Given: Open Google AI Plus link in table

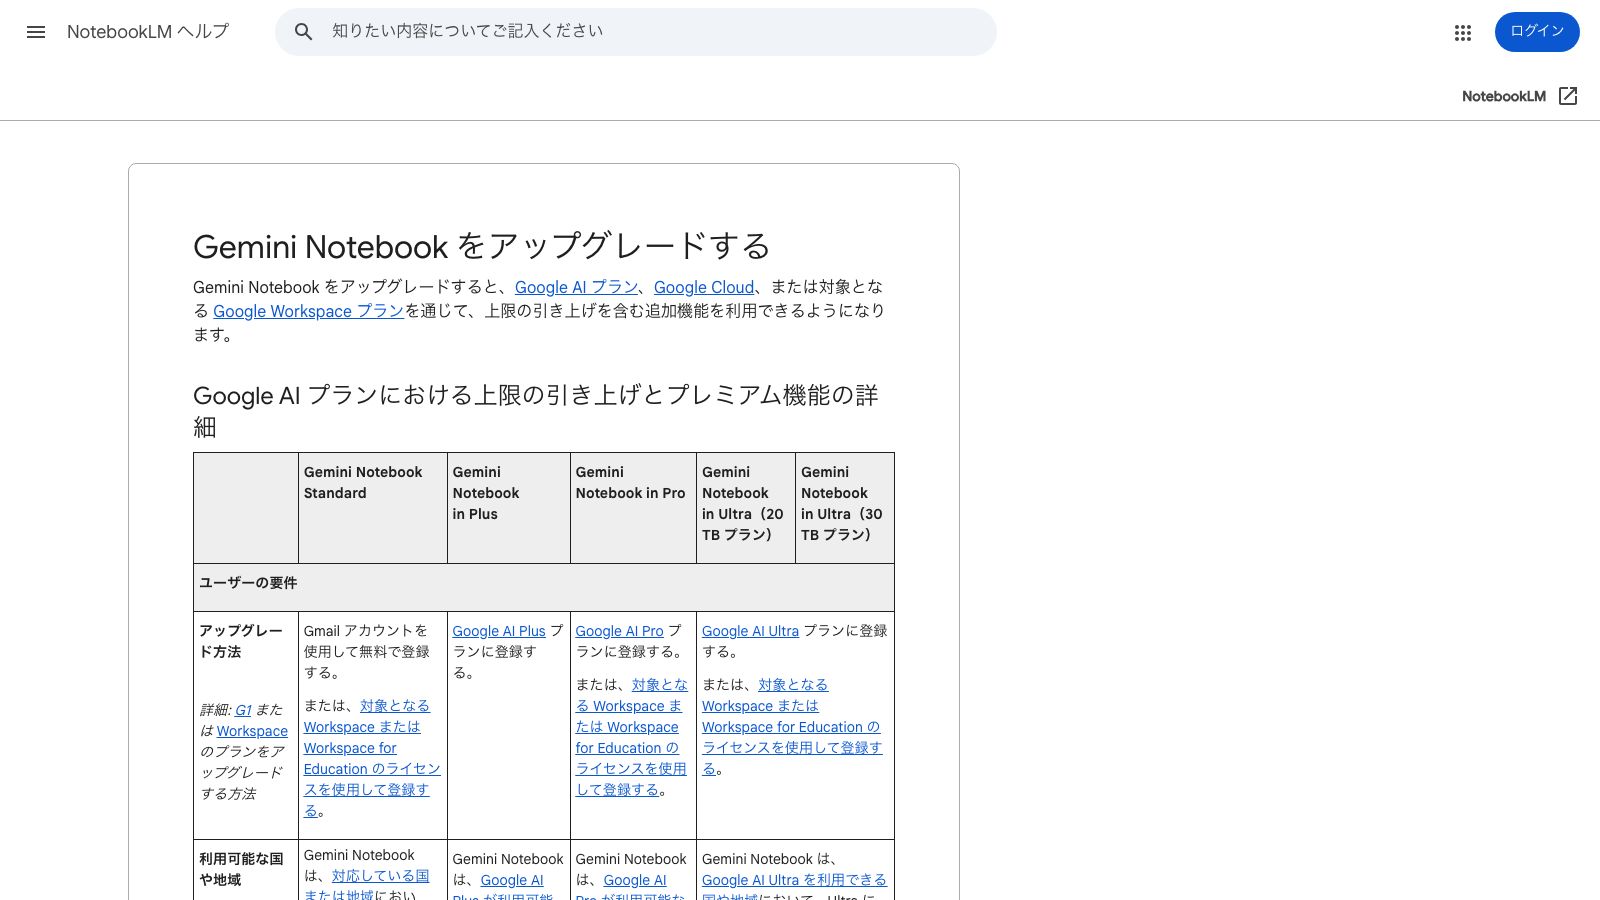Looking at the screenshot, I should tap(499, 631).
